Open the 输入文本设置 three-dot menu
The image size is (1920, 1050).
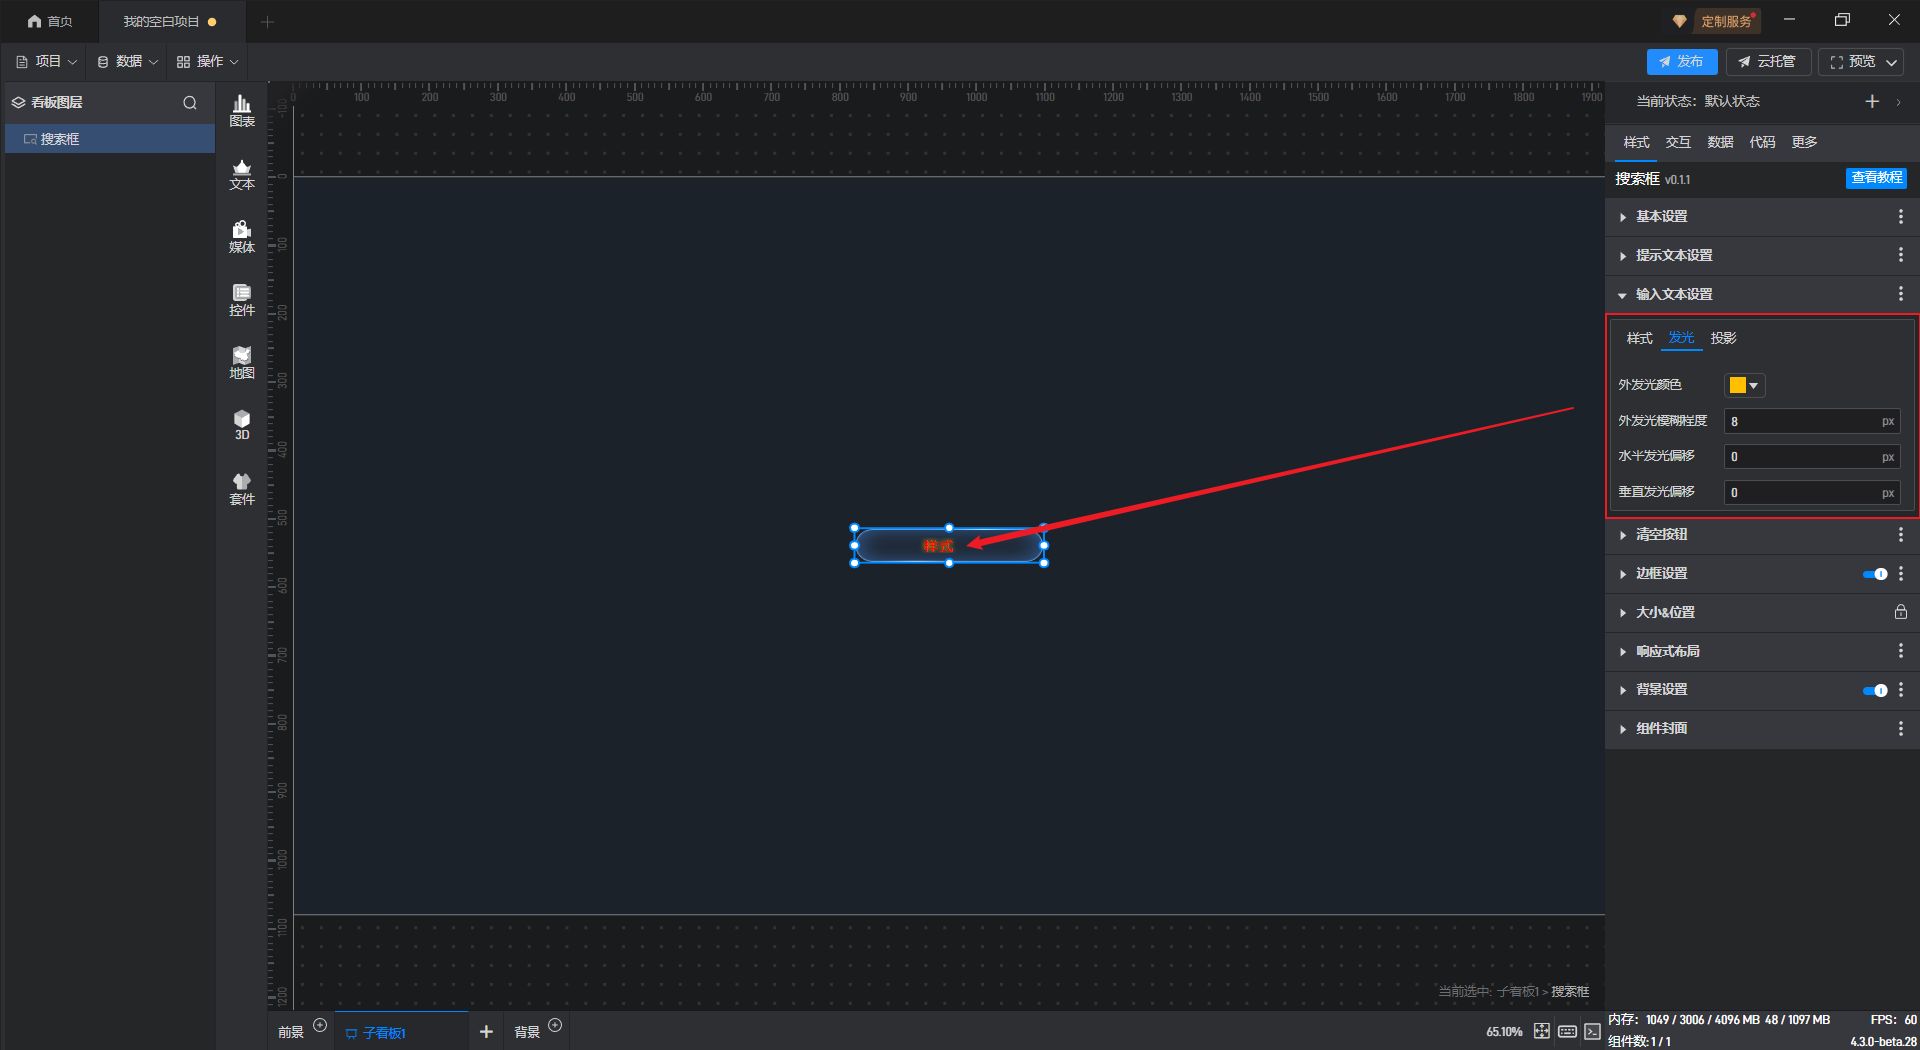1900,294
